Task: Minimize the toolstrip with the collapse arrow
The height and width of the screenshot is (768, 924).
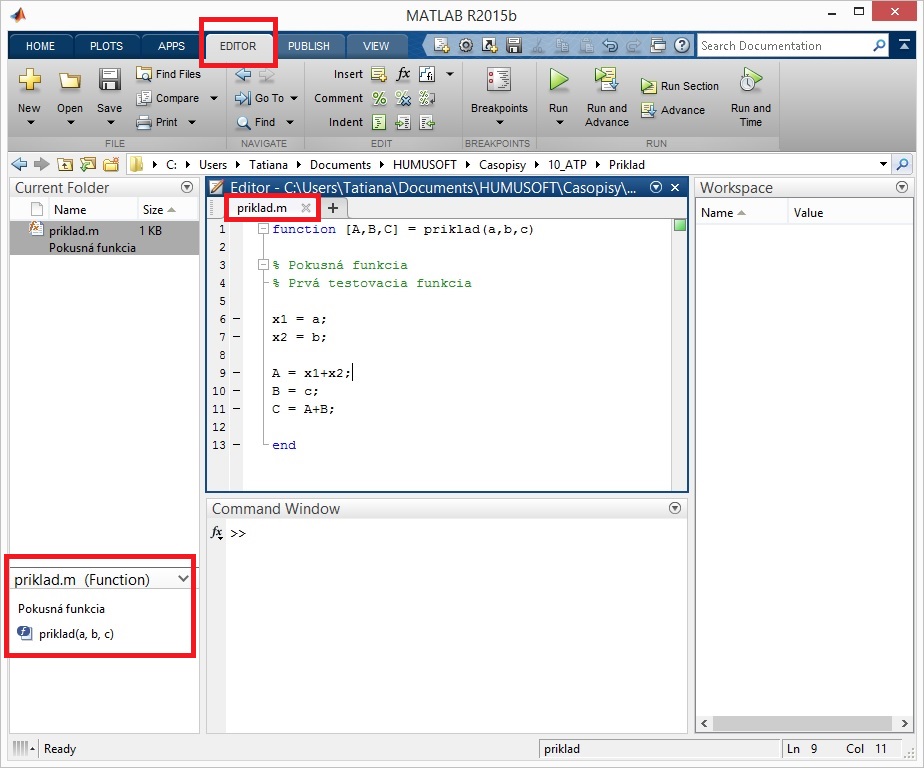Action: pyautogui.click(x=904, y=45)
